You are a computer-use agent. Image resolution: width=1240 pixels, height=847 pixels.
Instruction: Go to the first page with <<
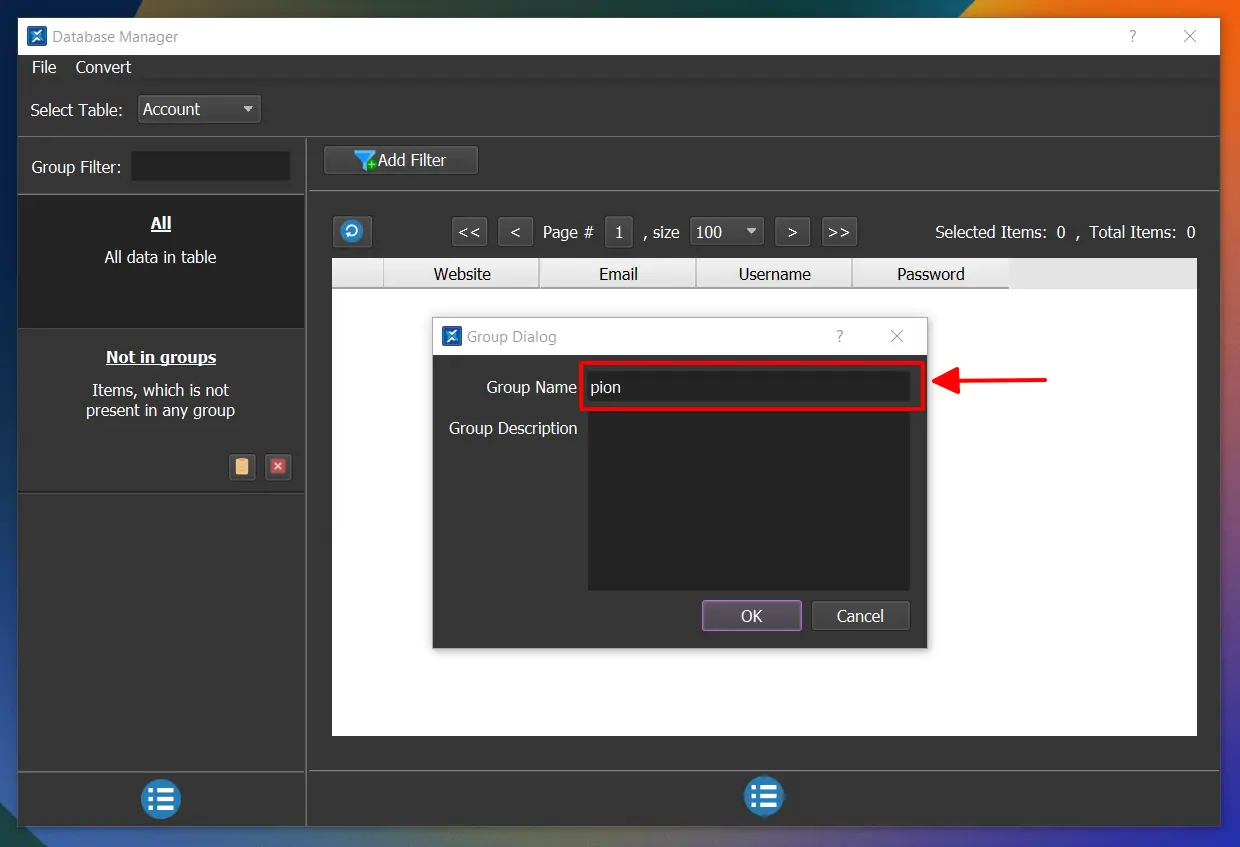(x=469, y=232)
